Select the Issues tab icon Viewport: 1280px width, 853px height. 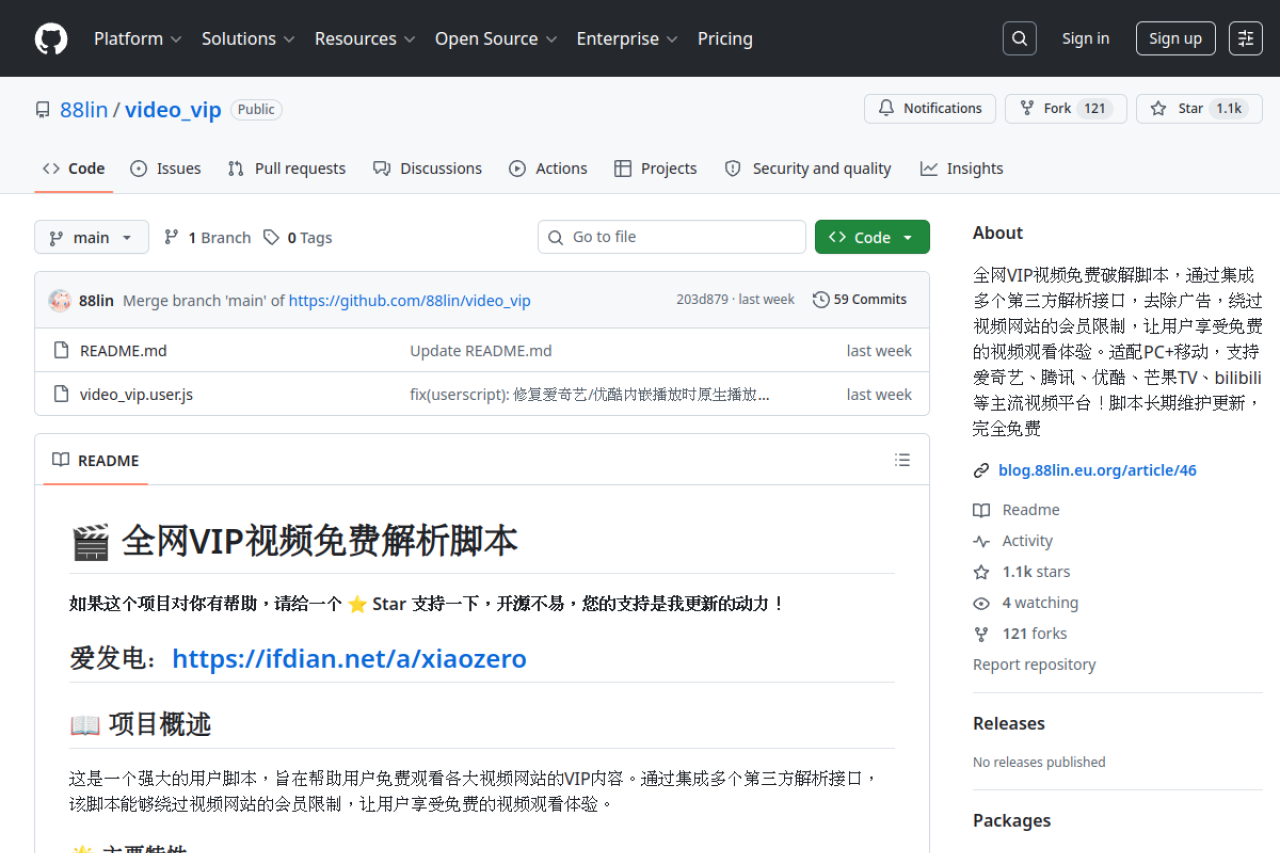click(140, 168)
